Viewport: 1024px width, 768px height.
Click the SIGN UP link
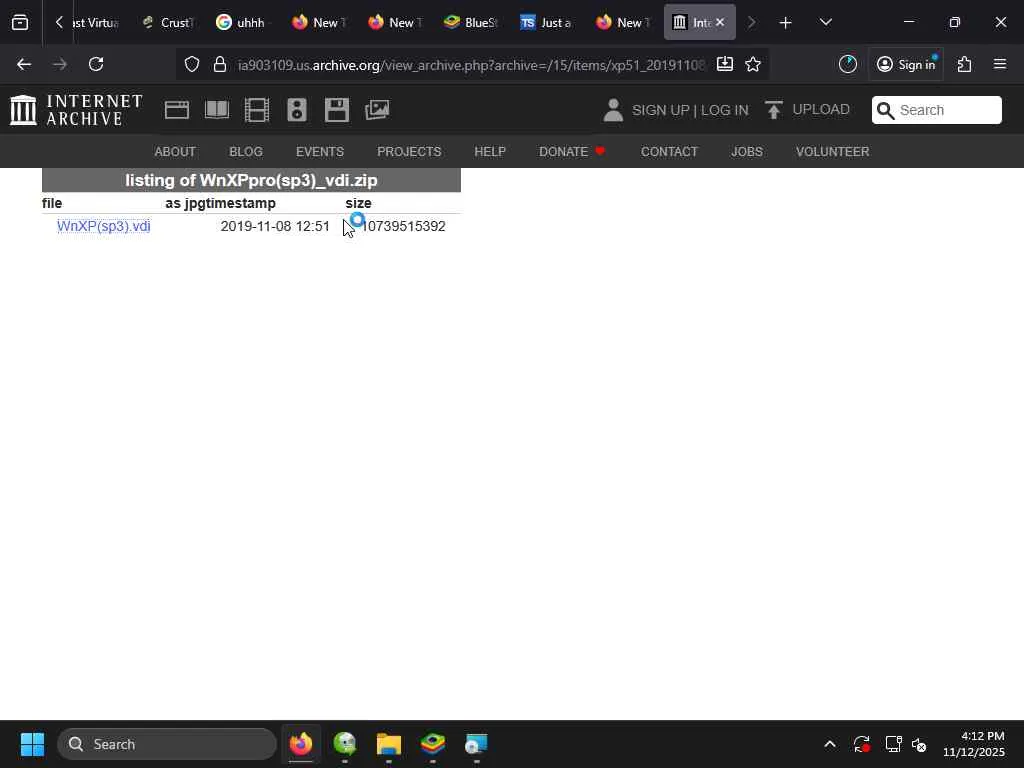point(660,110)
